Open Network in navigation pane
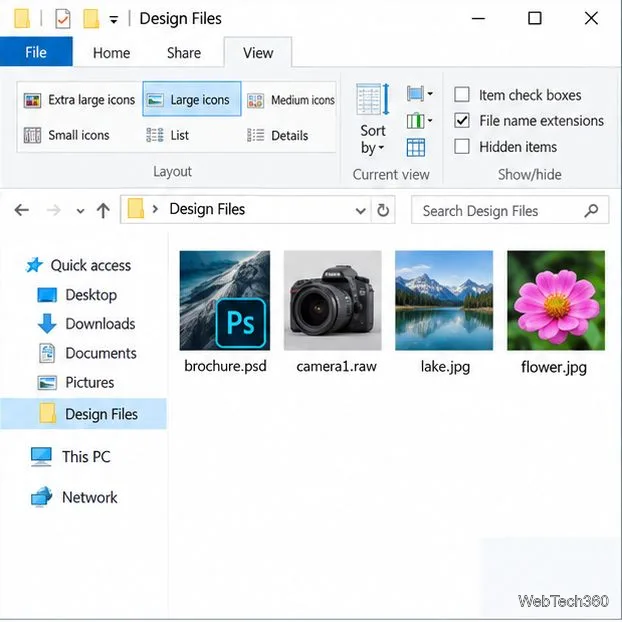622x622 pixels. (x=74, y=497)
